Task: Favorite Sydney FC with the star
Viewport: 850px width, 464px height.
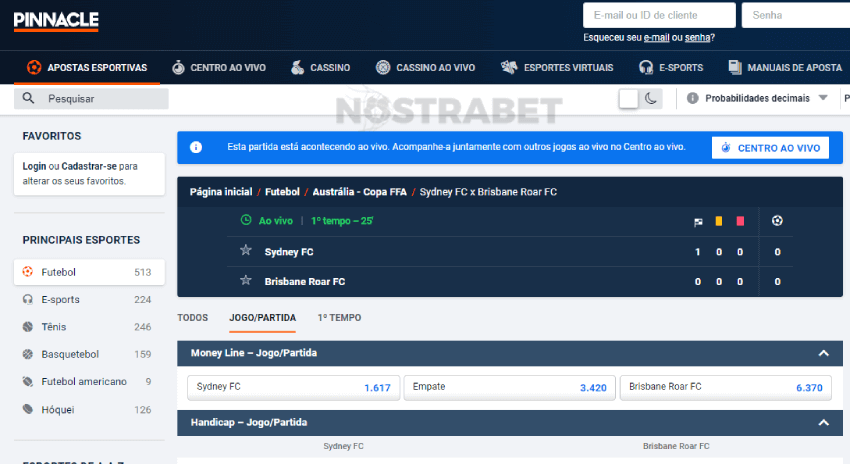Action: pos(246,250)
